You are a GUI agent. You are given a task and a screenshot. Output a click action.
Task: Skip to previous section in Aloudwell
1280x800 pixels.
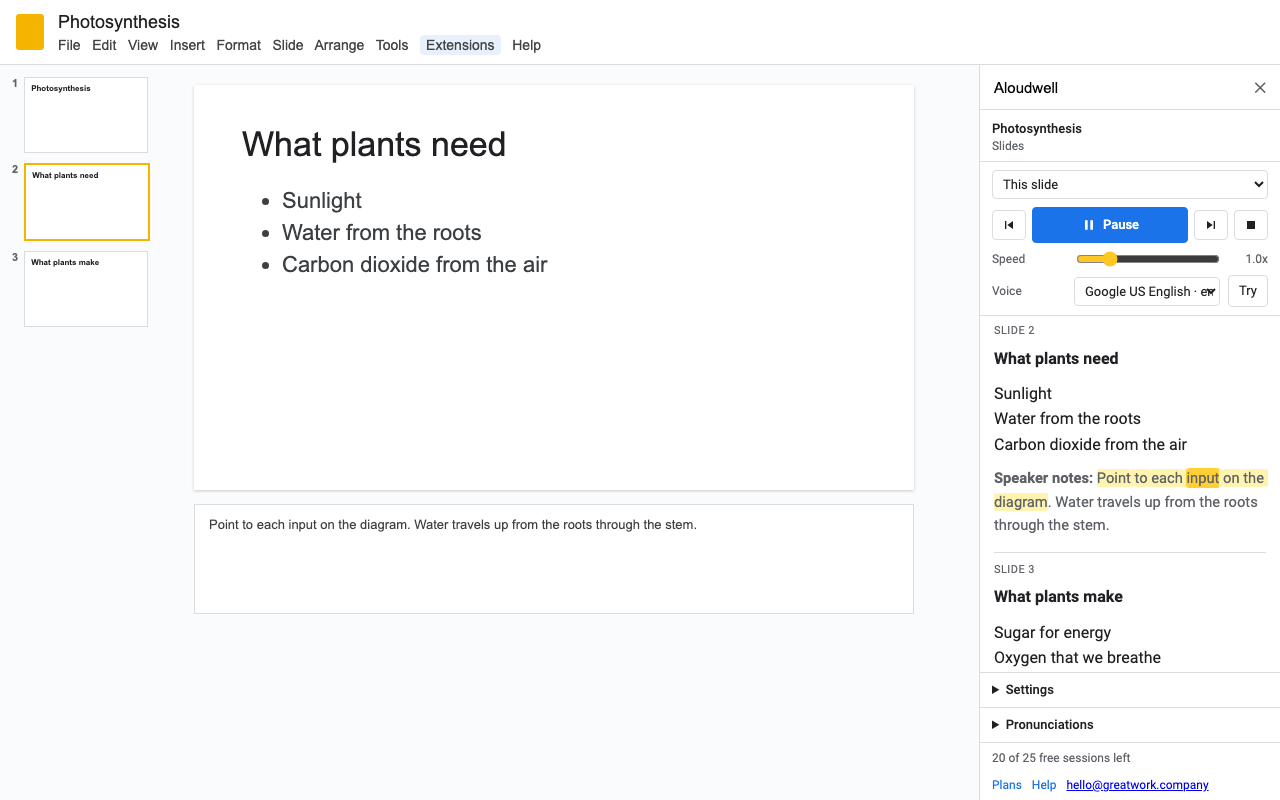[1009, 225]
